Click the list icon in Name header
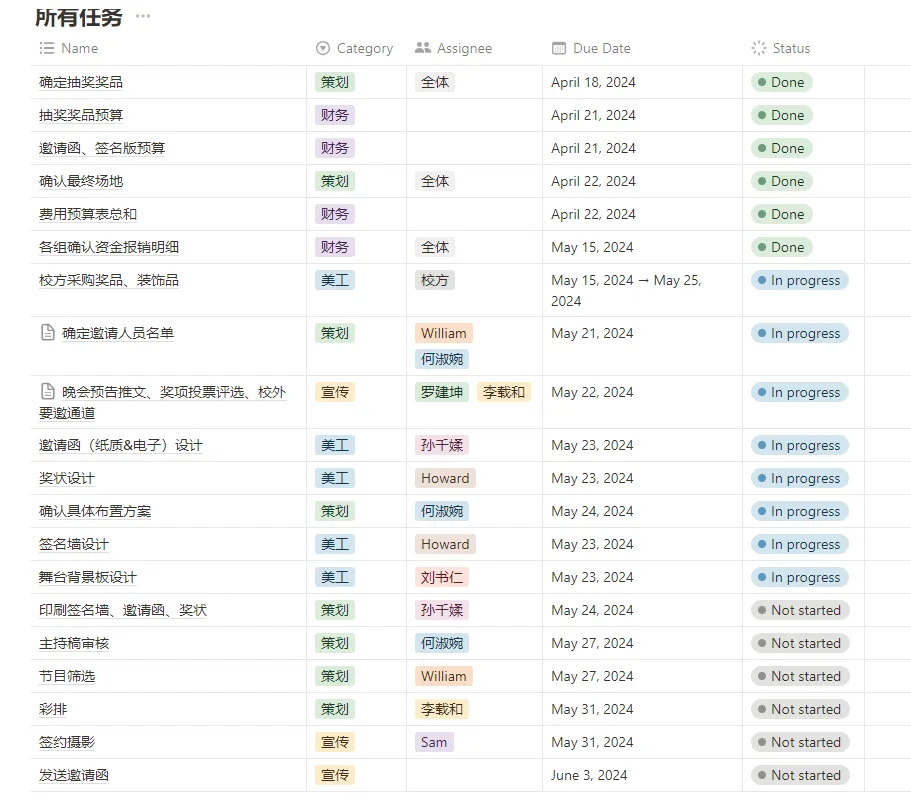911x811 pixels. tap(47, 48)
